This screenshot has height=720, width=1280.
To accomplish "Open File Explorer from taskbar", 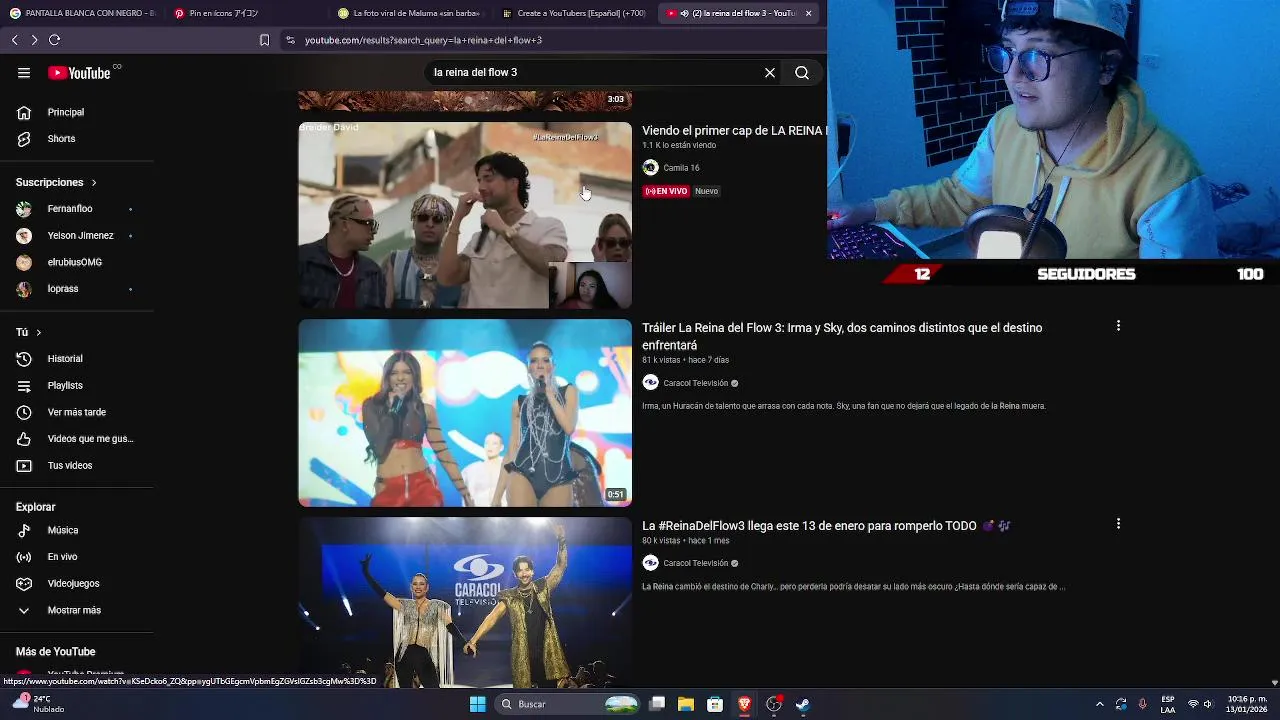I will click(x=686, y=704).
